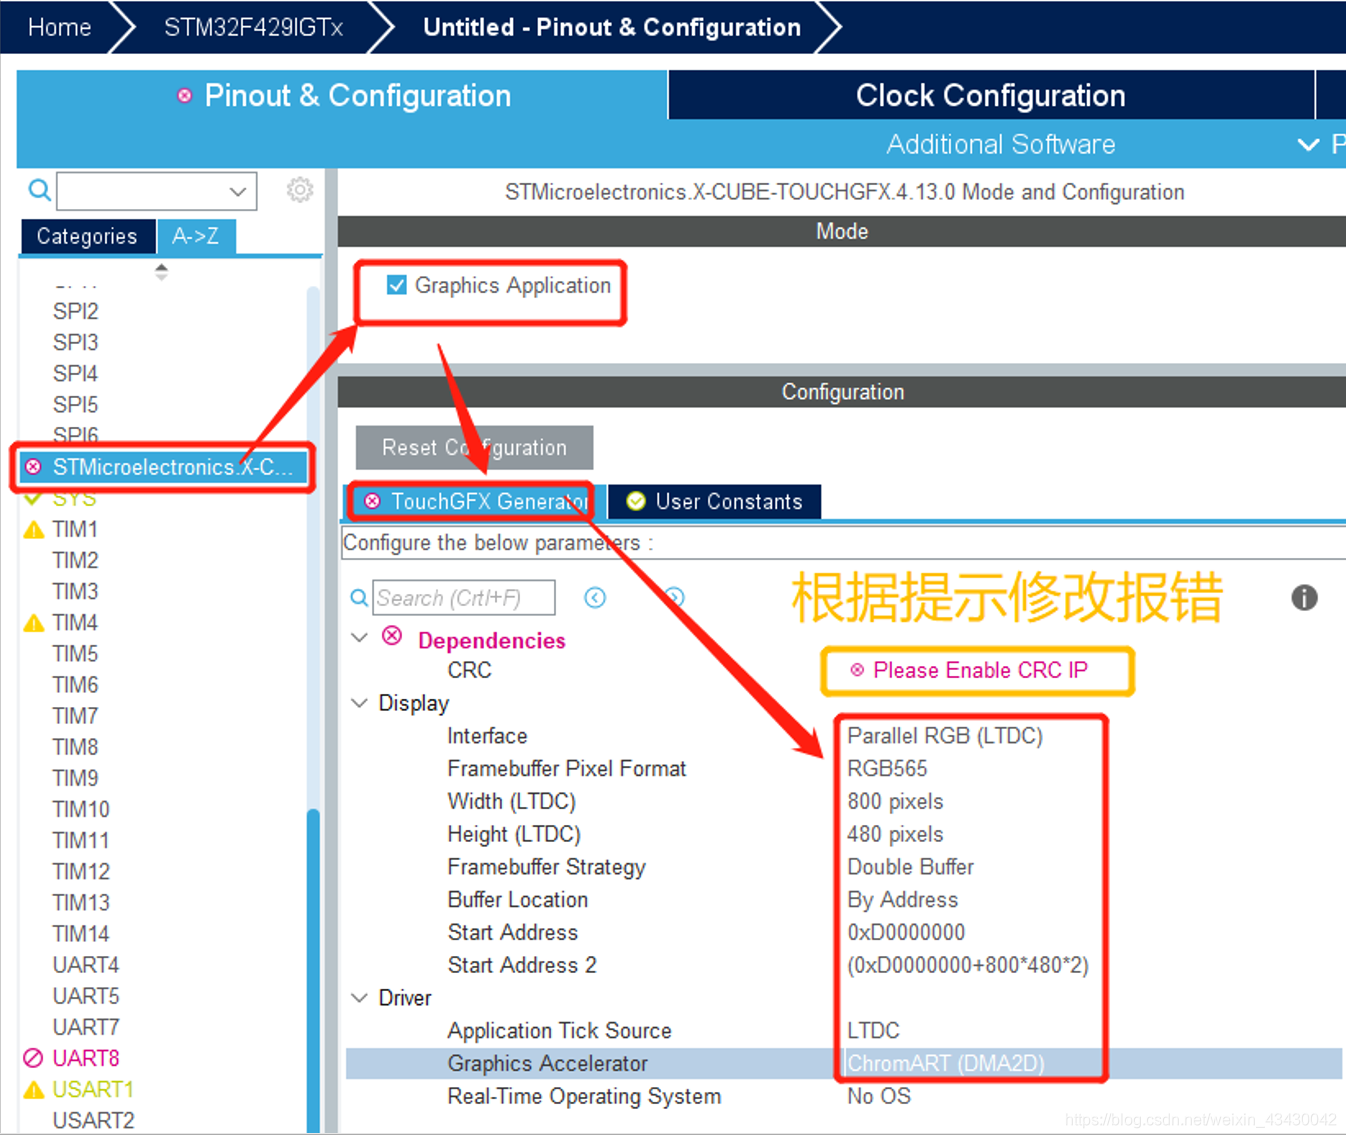
Task: Select SPI4 peripheral
Action: (76, 374)
